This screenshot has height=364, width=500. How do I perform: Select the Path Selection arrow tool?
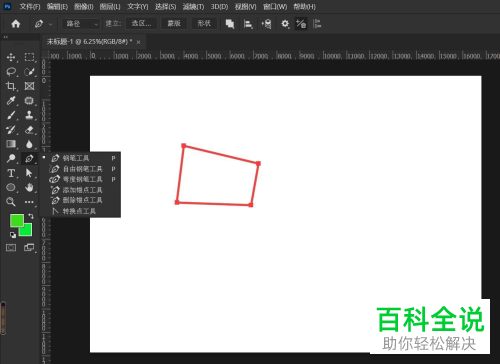[29, 173]
